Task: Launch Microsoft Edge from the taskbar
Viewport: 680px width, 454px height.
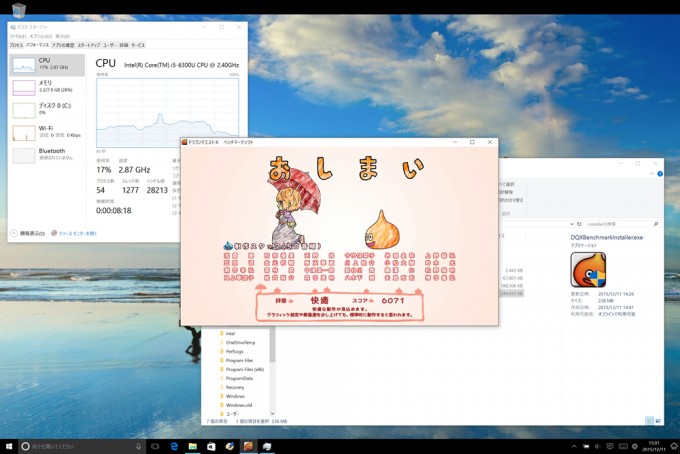Action: click(174, 446)
